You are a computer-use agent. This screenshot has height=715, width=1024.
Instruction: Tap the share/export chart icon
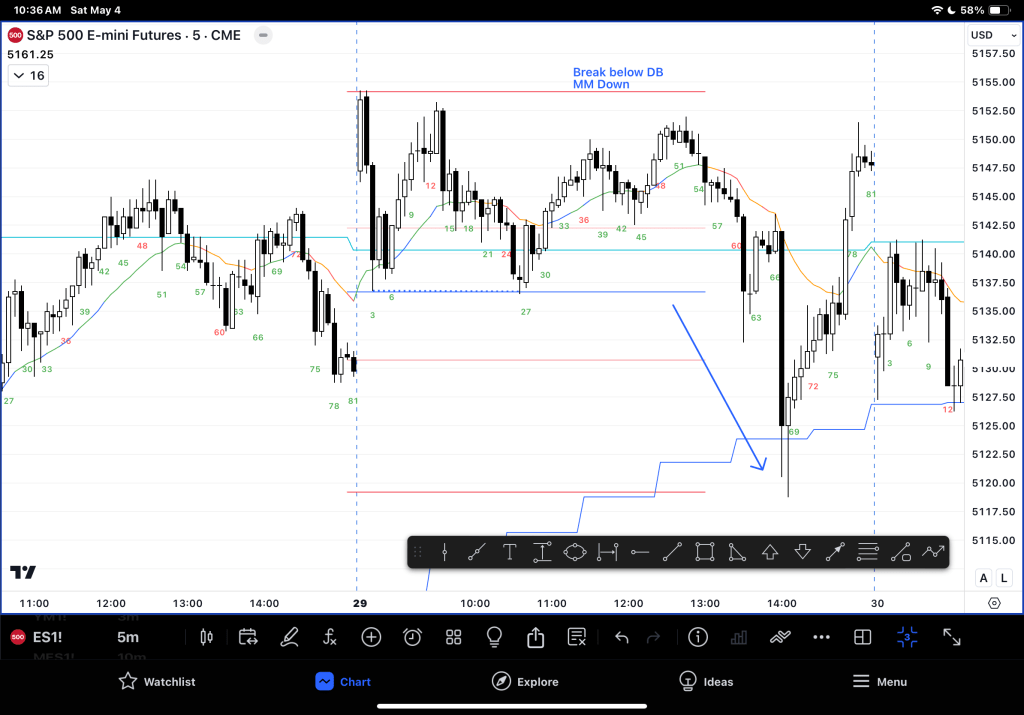(x=535, y=637)
